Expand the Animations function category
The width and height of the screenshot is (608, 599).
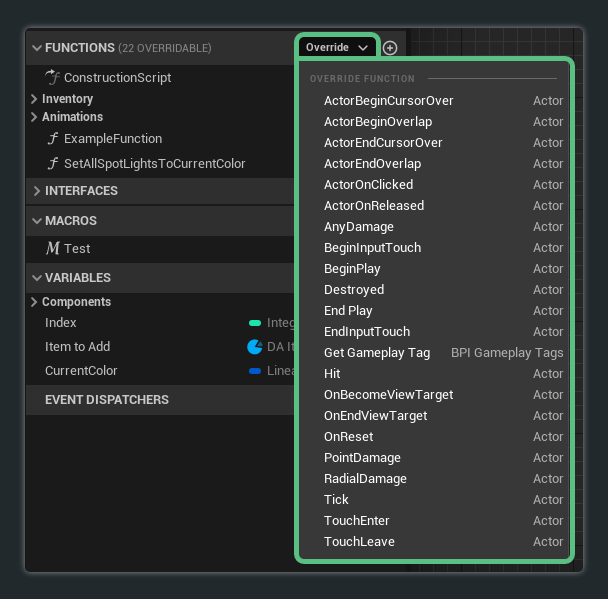pos(34,117)
